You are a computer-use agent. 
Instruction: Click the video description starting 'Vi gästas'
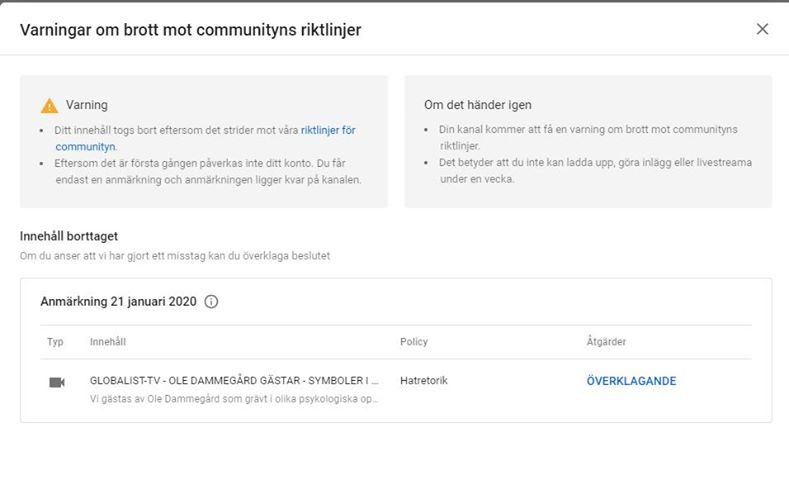(x=234, y=399)
